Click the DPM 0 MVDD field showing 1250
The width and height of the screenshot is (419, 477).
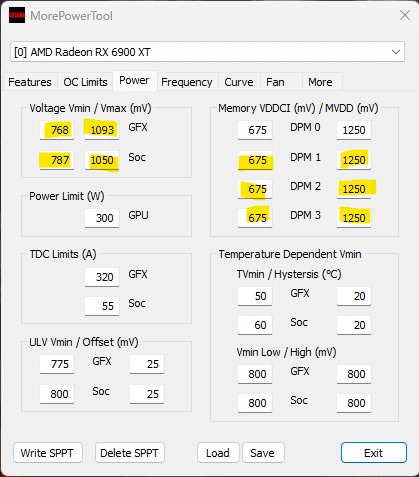click(354, 130)
